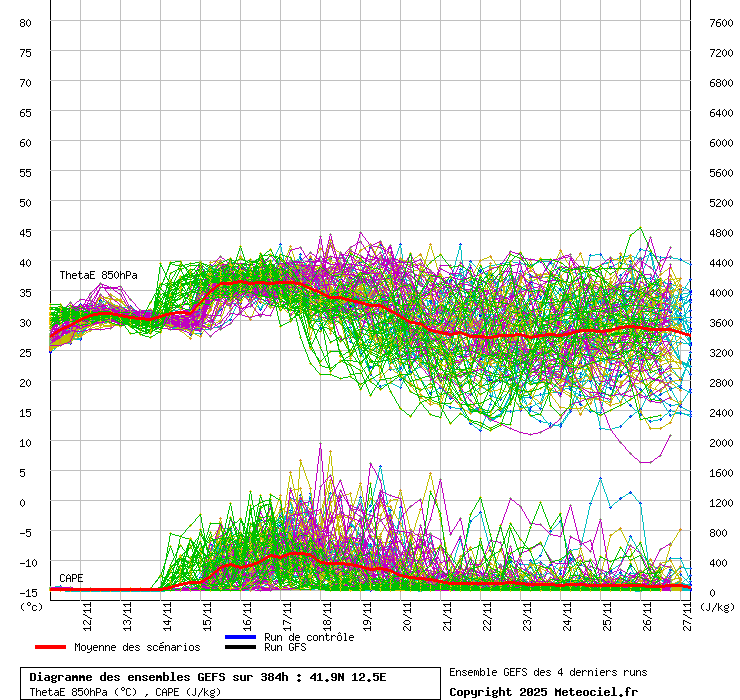Screen dimensions: 740x700
Task: Click the red Moyenne des scénarios legend line
Action: tap(50, 647)
